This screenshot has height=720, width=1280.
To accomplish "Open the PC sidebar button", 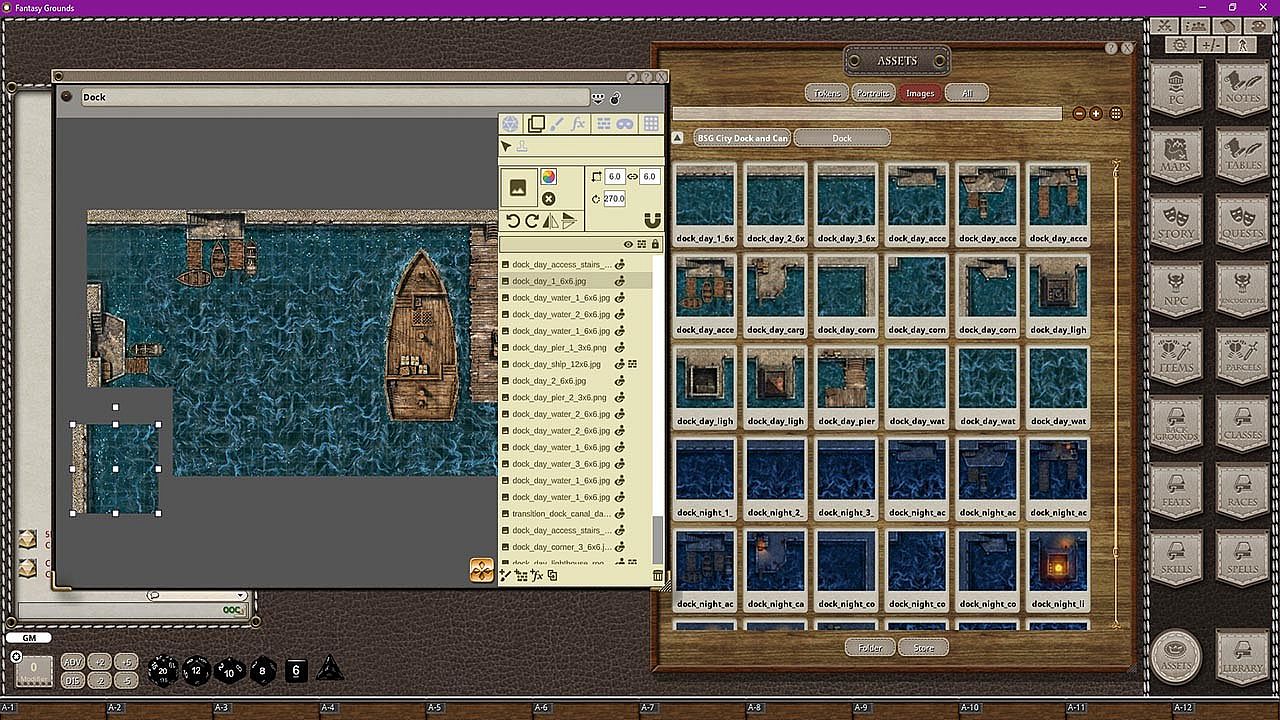I will [x=1175, y=86].
